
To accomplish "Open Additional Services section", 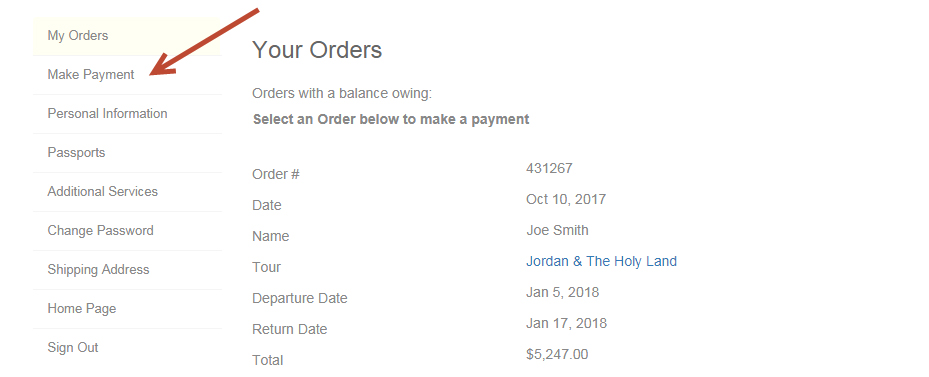I will click(x=127, y=192).
